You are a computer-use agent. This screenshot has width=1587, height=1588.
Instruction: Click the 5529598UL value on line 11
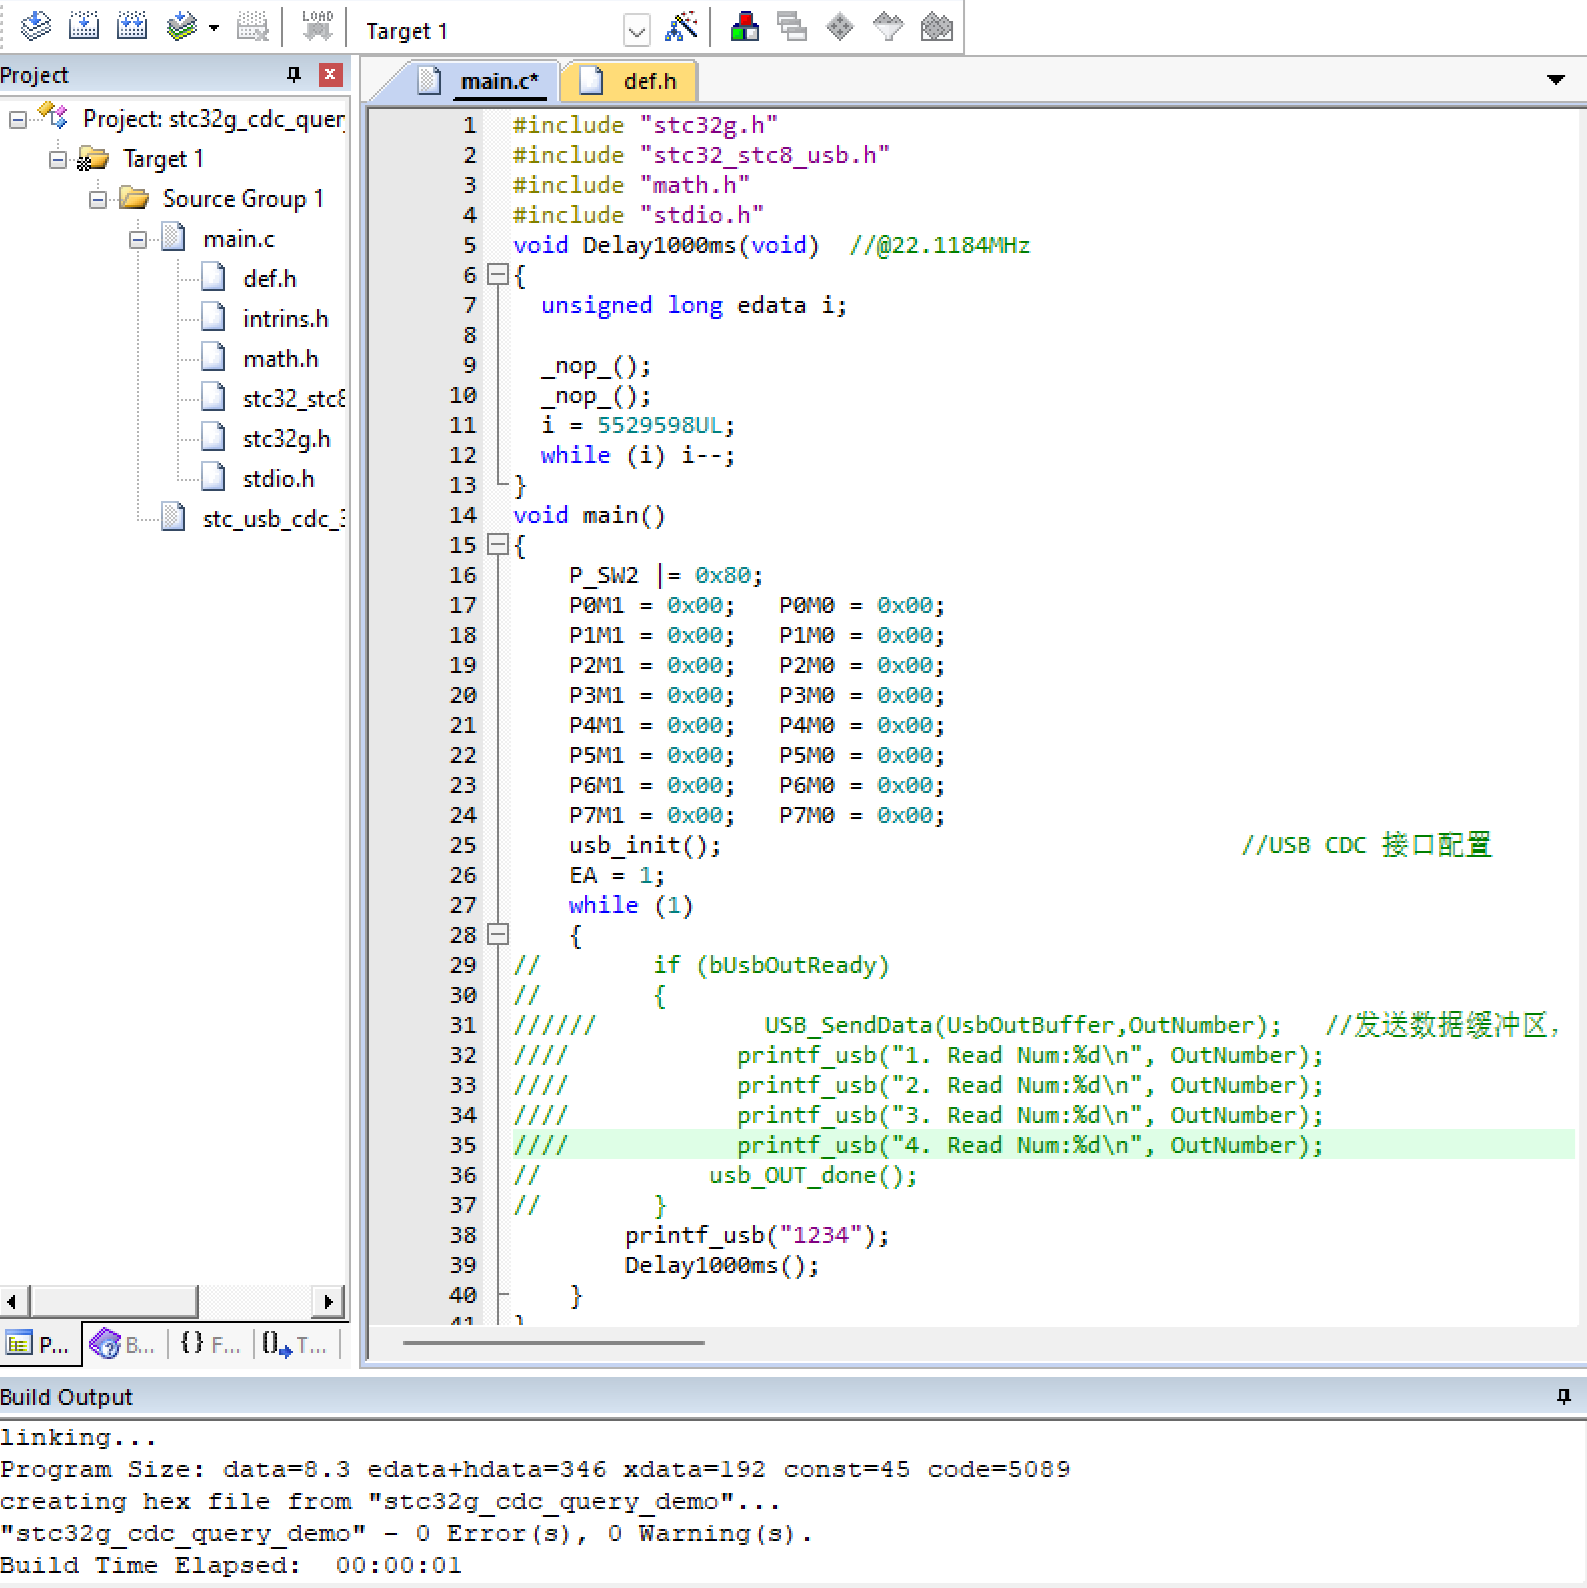[659, 425]
